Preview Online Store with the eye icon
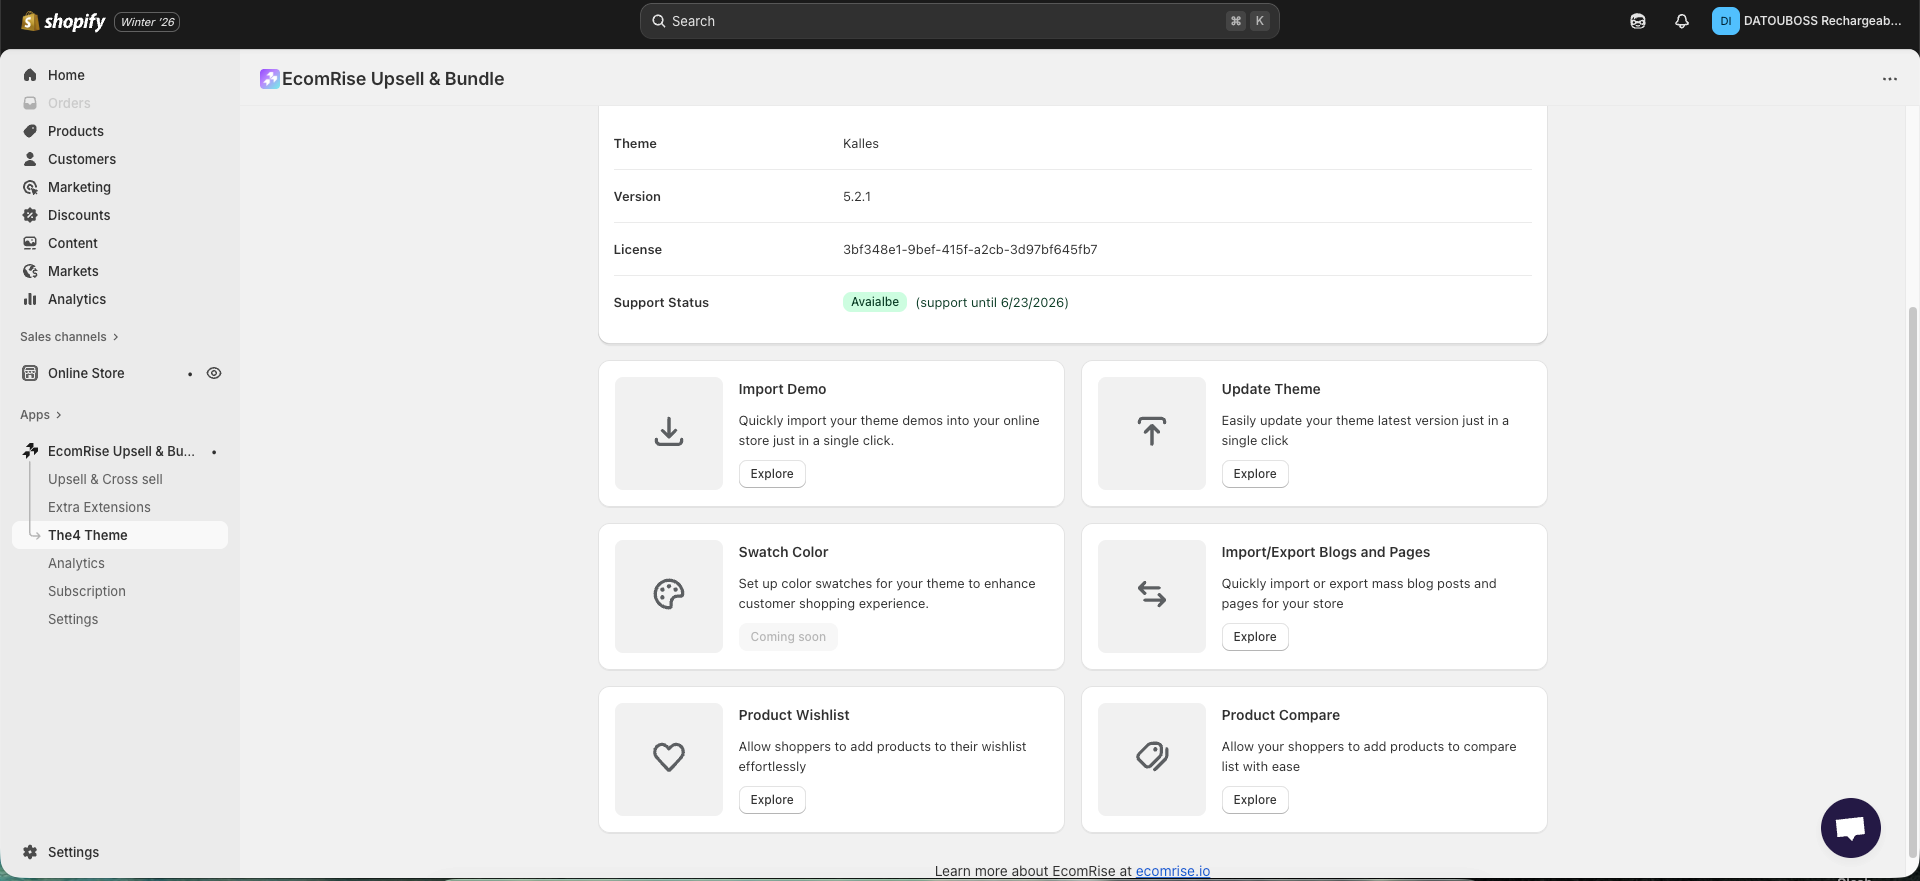The width and height of the screenshot is (1920, 881). pyautogui.click(x=214, y=373)
